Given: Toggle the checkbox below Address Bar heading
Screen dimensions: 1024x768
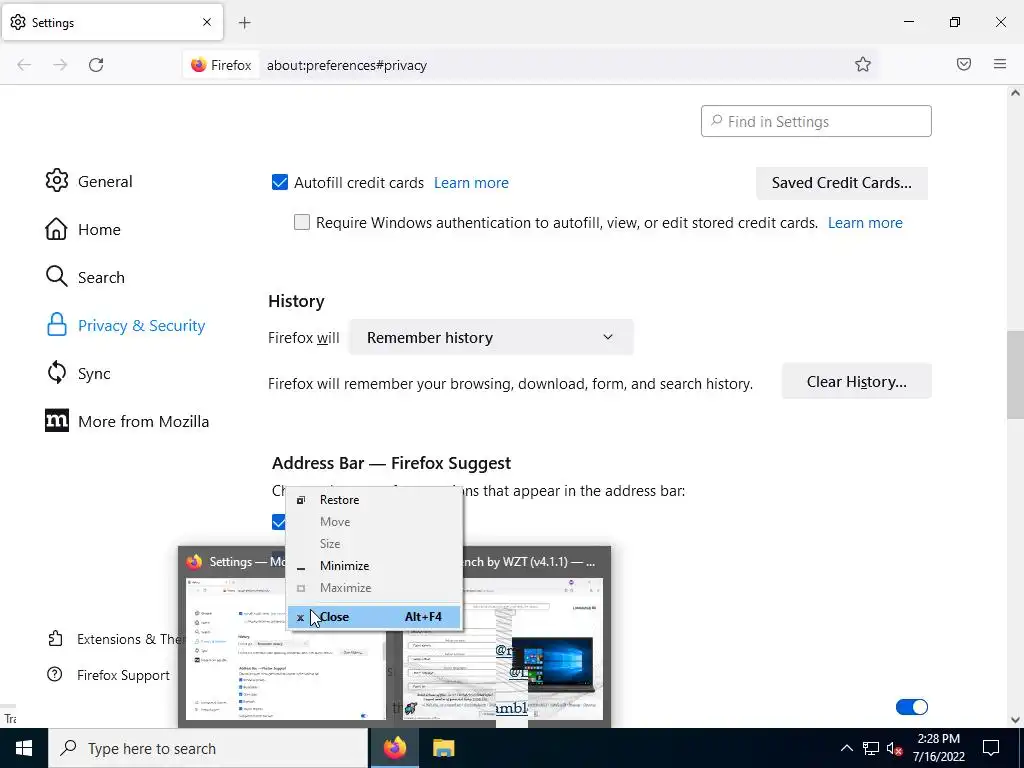Looking at the screenshot, I should click(x=279, y=521).
